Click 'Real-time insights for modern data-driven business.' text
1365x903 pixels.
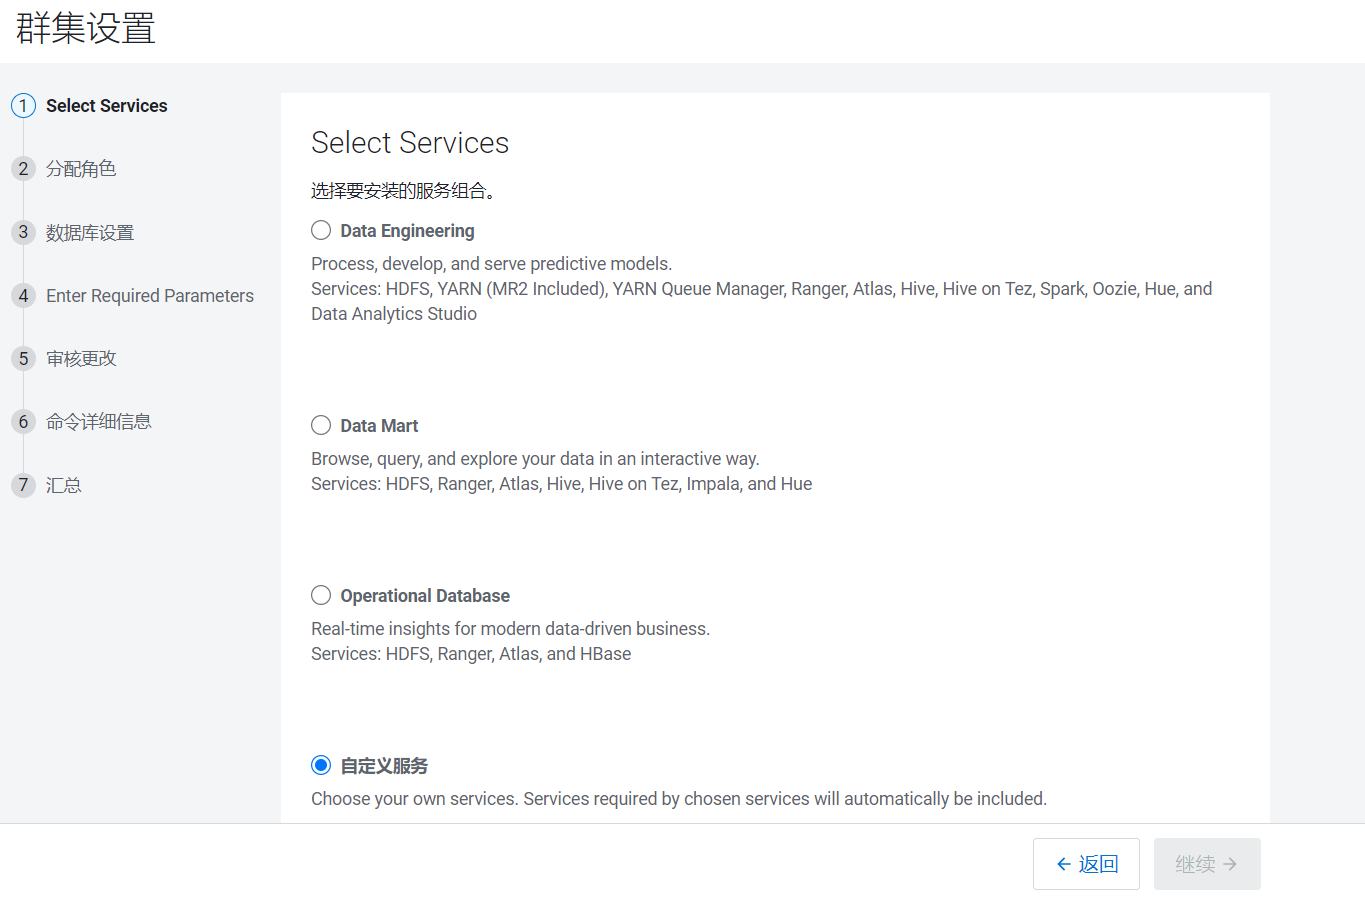click(x=510, y=629)
